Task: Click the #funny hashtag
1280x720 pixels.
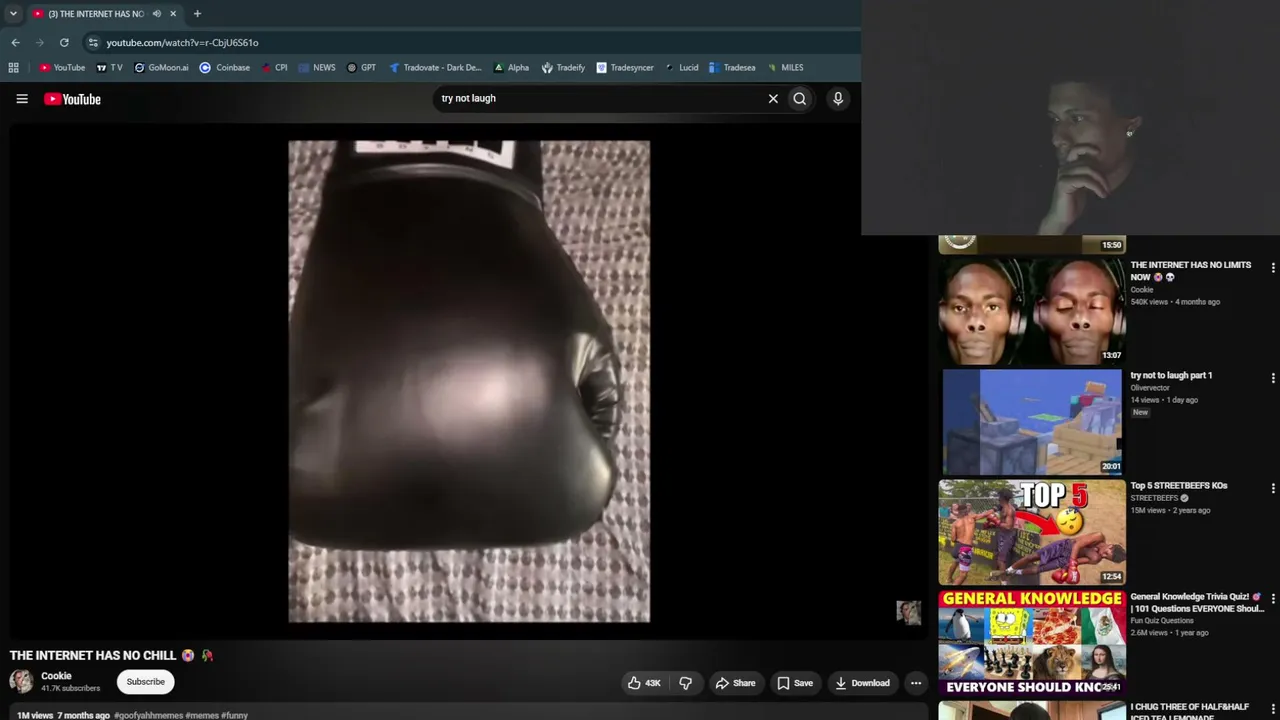Action: [234, 715]
